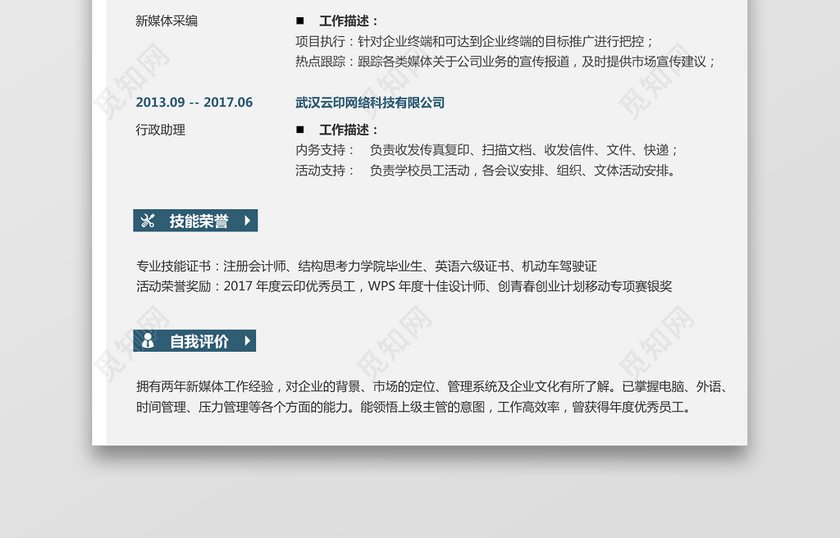Screen dimensions: 840x538
Task: Click the 工作描述 label under 行政助理
Action: click(349, 130)
